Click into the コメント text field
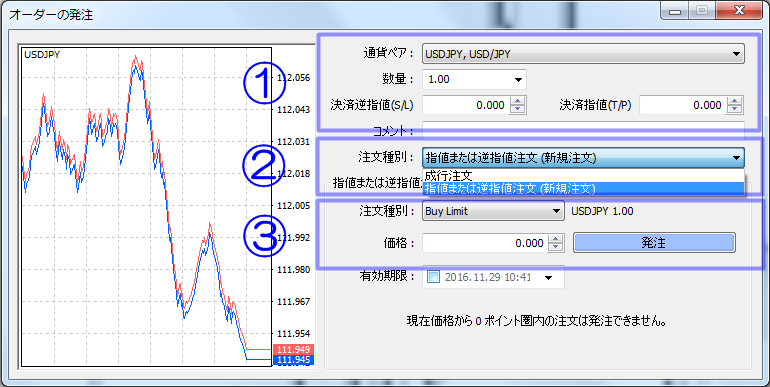This screenshot has width=770, height=387. [583, 130]
